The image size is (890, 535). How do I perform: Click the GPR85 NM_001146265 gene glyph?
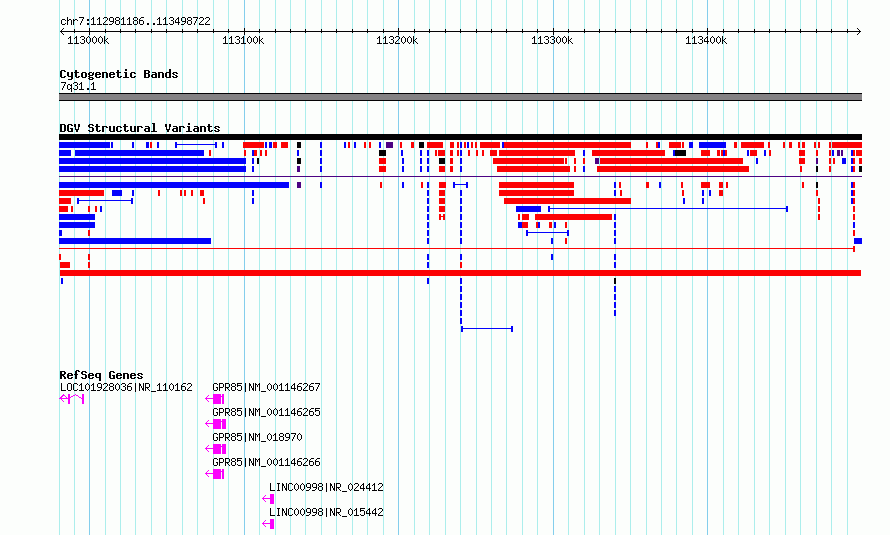click(x=216, y=424)
